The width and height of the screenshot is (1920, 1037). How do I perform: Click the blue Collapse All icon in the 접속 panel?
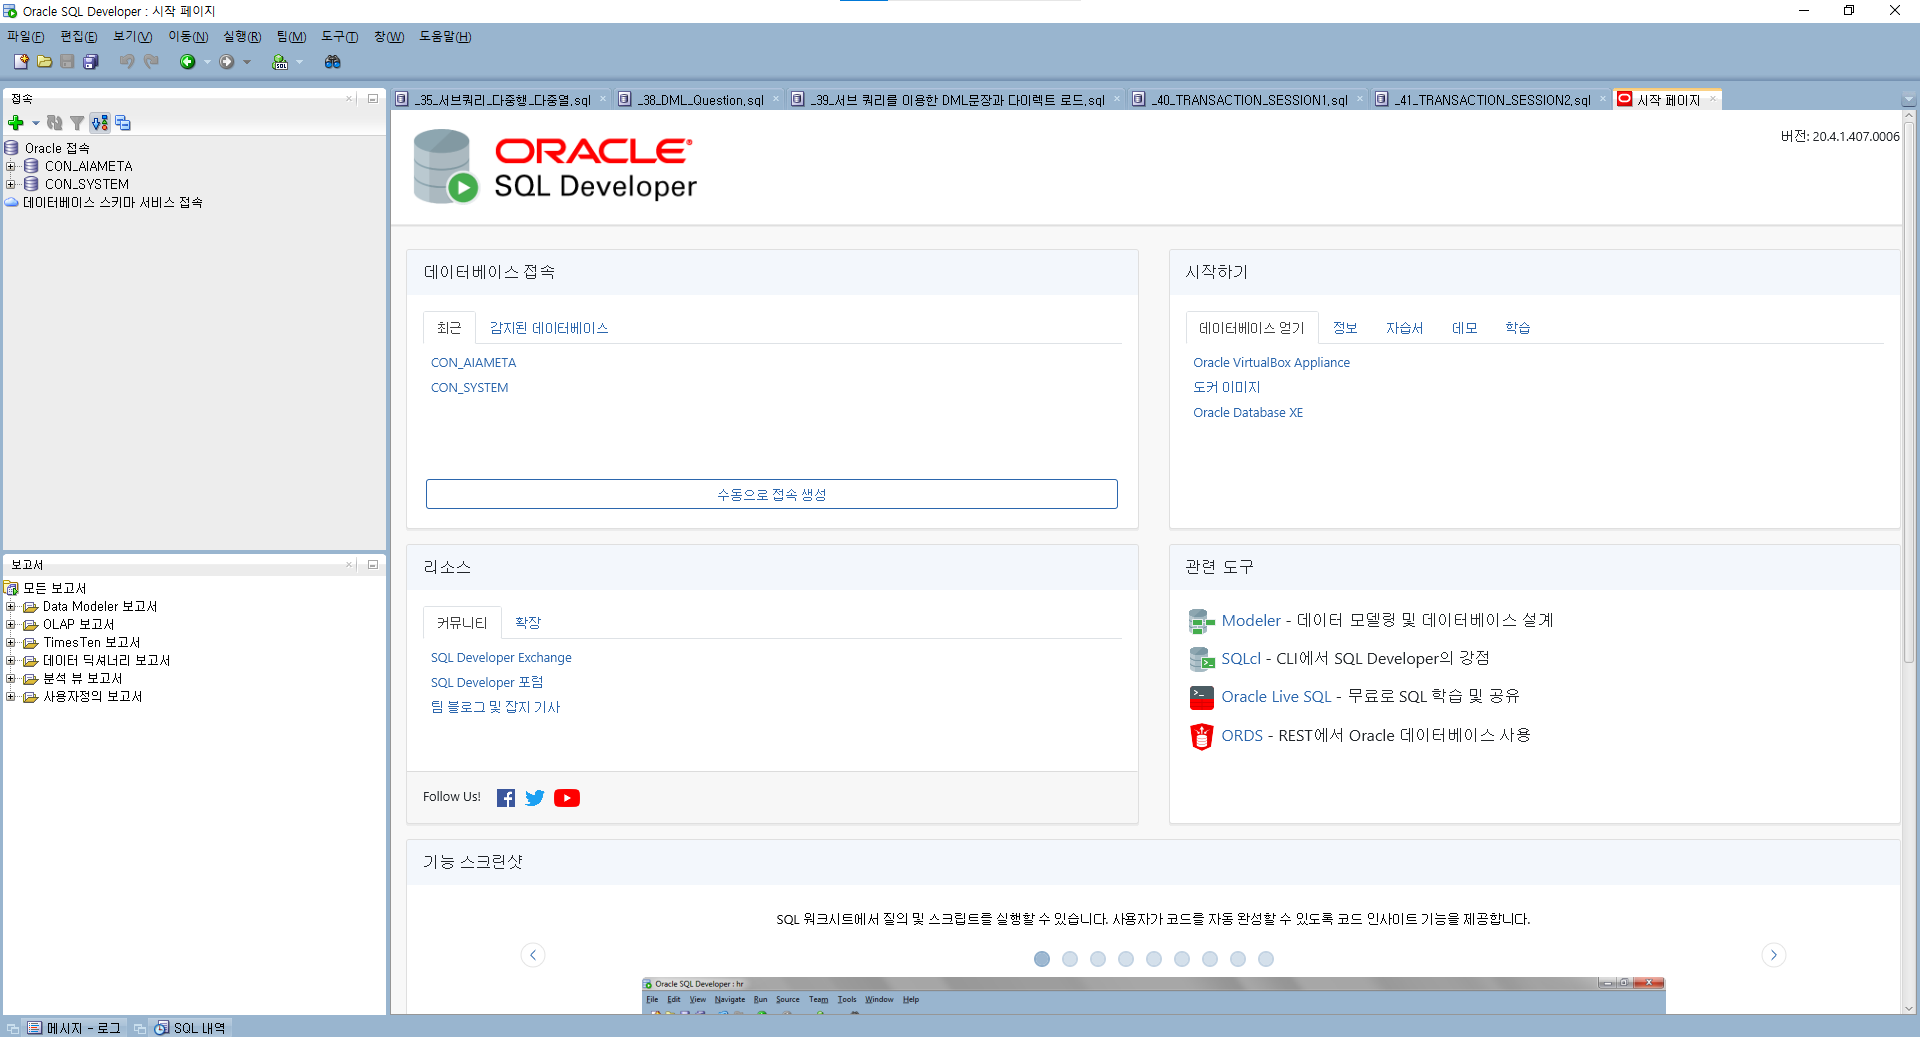pos(123,123)
